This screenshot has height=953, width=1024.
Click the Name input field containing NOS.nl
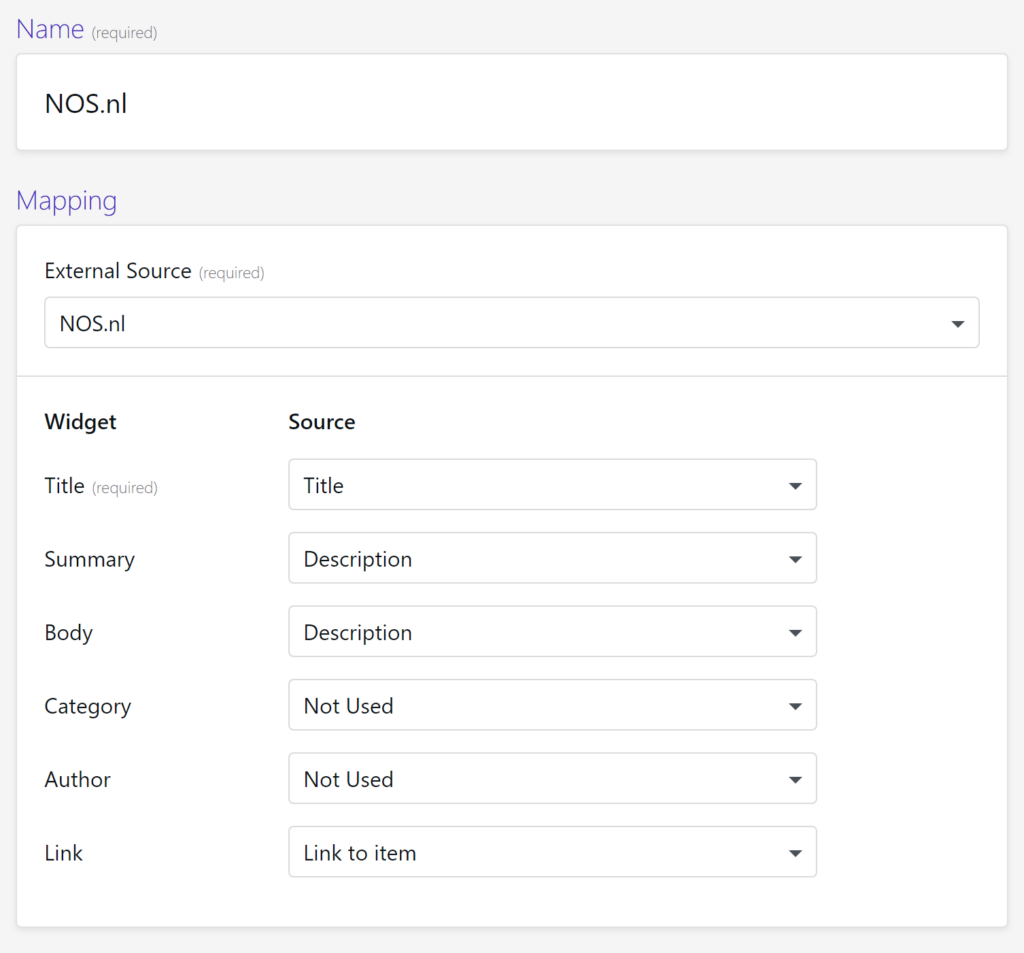pos(511,103)
